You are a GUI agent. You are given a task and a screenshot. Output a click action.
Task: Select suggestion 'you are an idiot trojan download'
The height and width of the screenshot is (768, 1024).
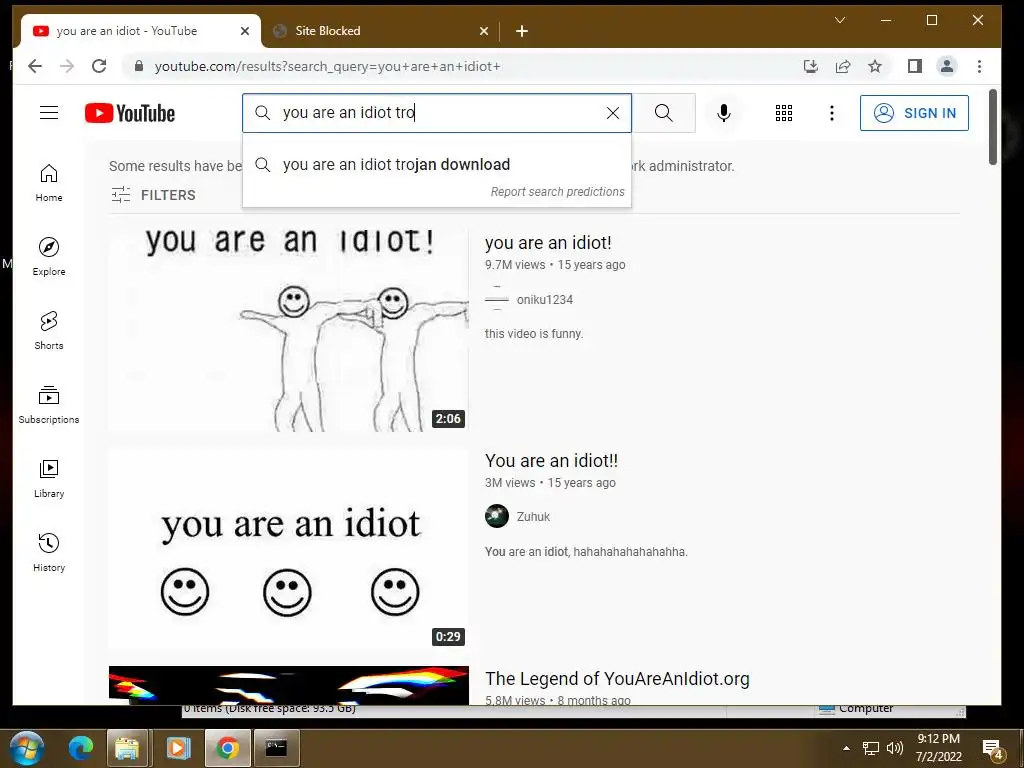pos(437,165)
